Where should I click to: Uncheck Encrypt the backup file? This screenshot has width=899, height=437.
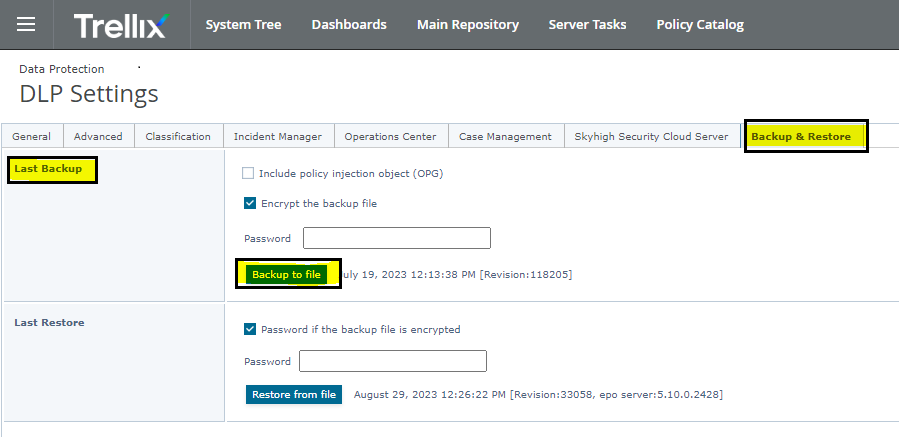[249, 203]
